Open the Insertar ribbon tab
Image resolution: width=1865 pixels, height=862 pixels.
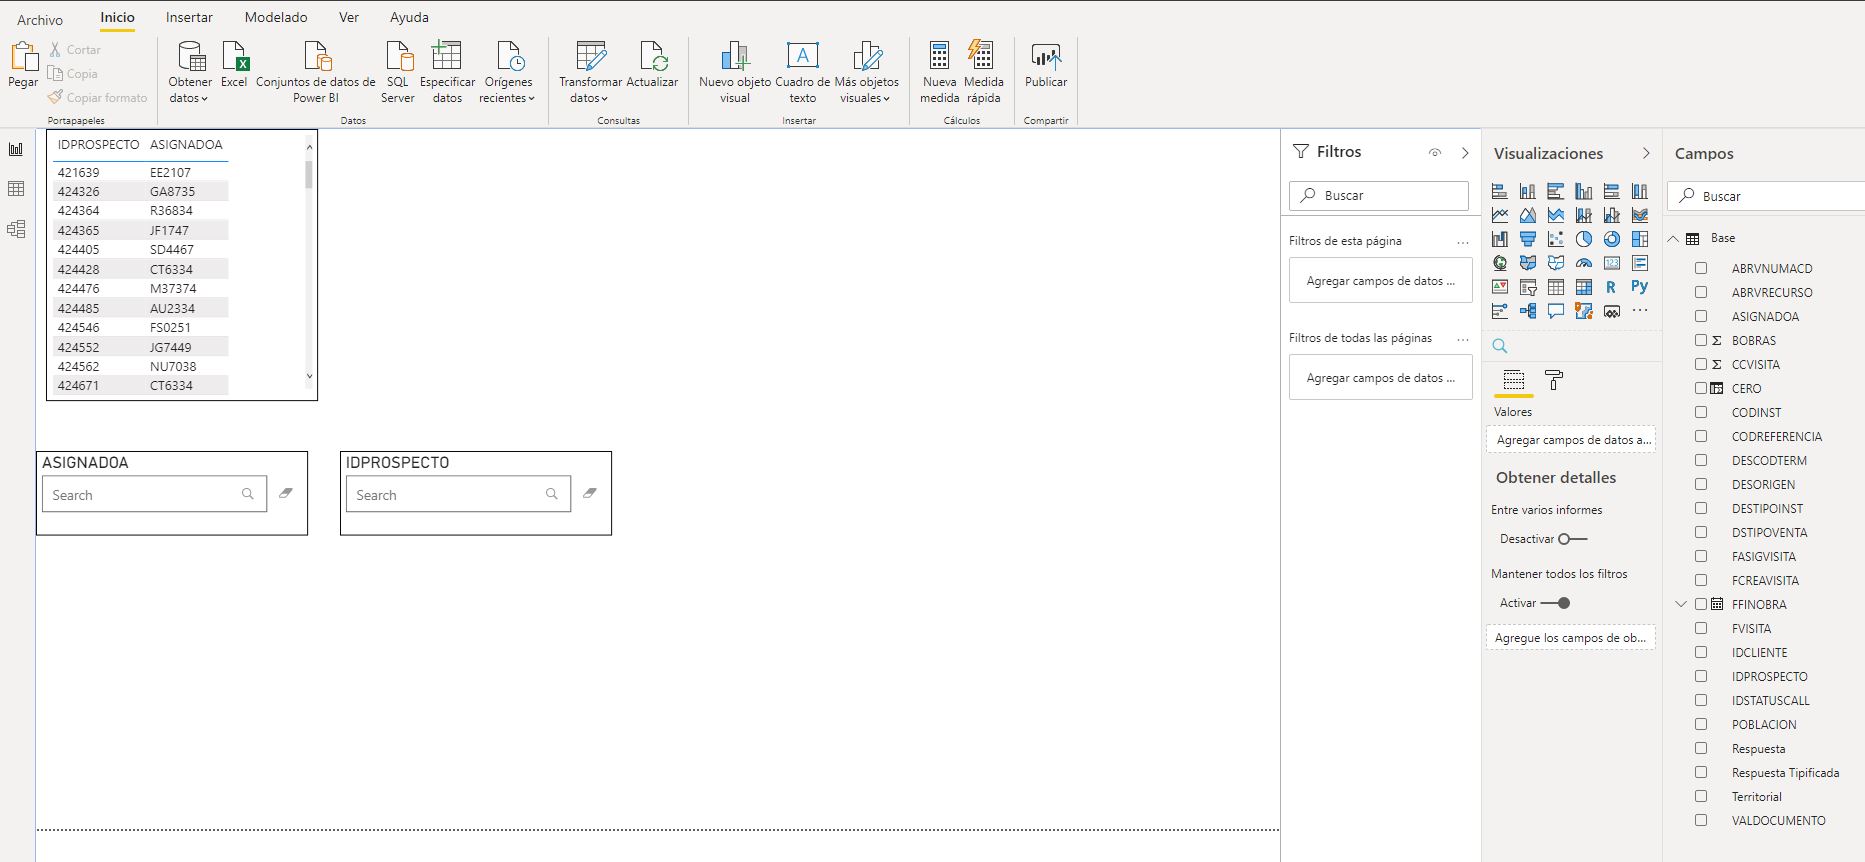point(189,17)
